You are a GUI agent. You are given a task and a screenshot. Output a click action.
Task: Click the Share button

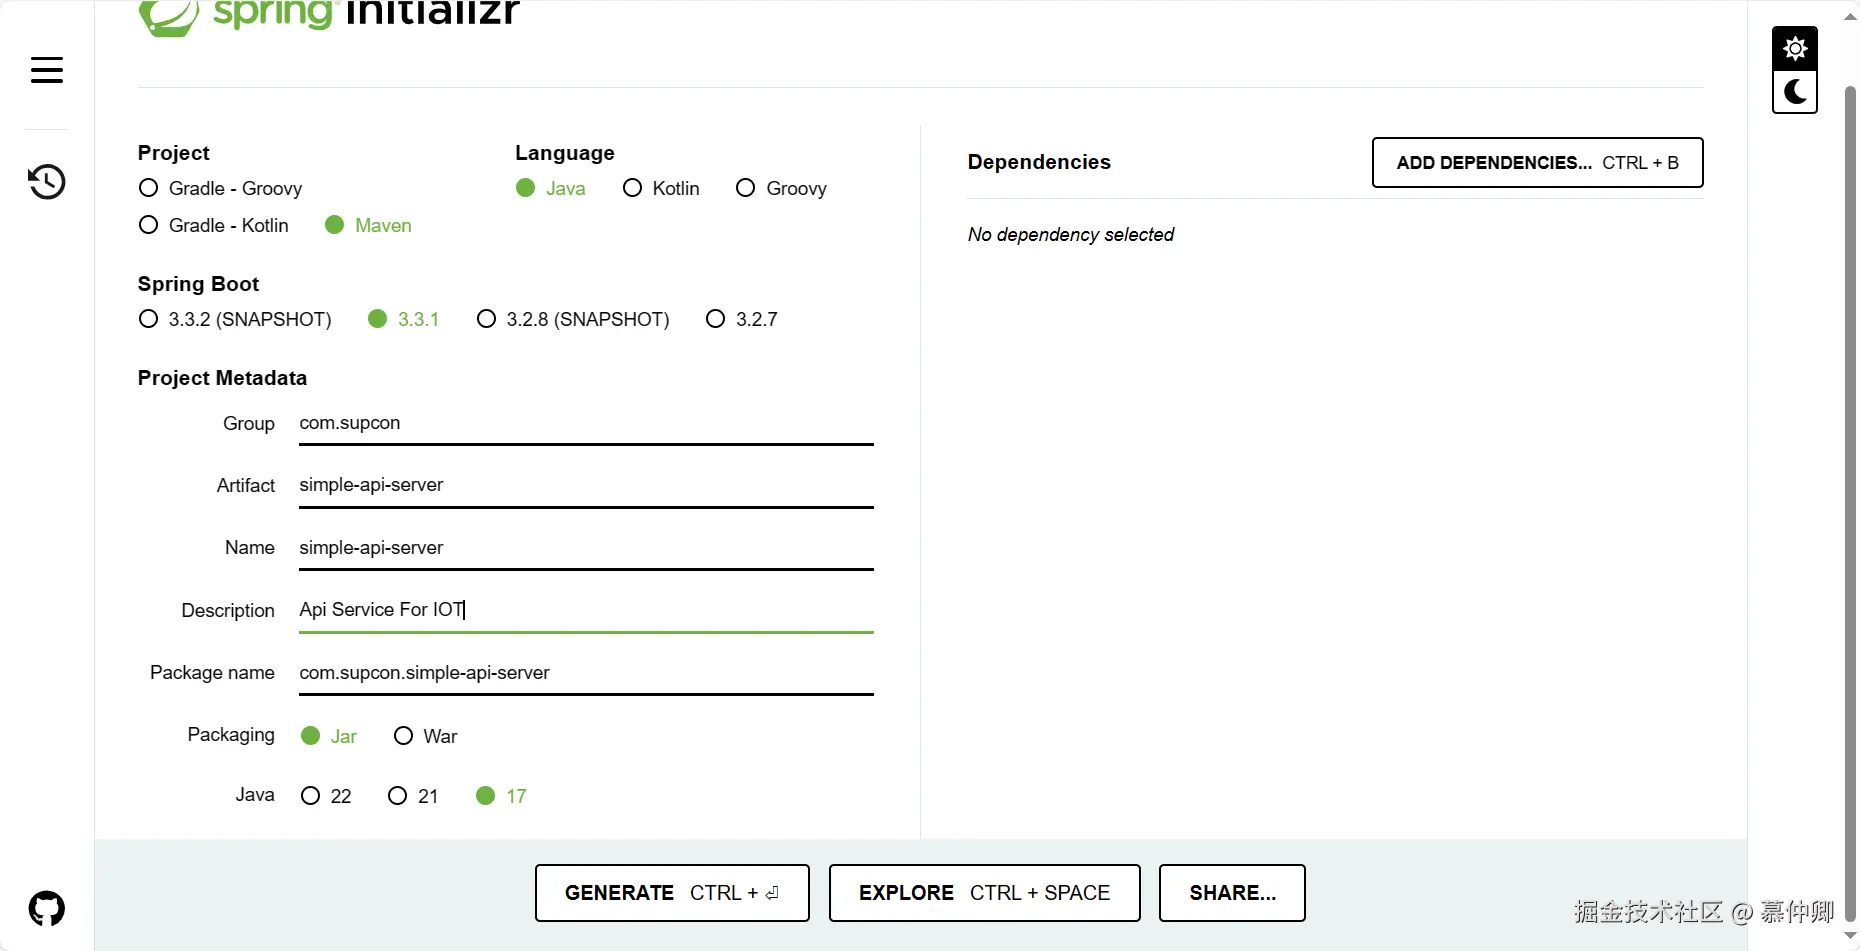tap(1232, 893)
